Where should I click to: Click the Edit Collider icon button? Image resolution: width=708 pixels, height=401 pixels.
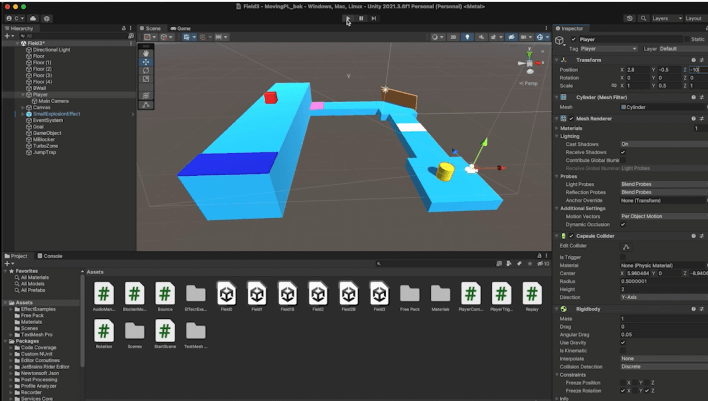pos(627,246)
